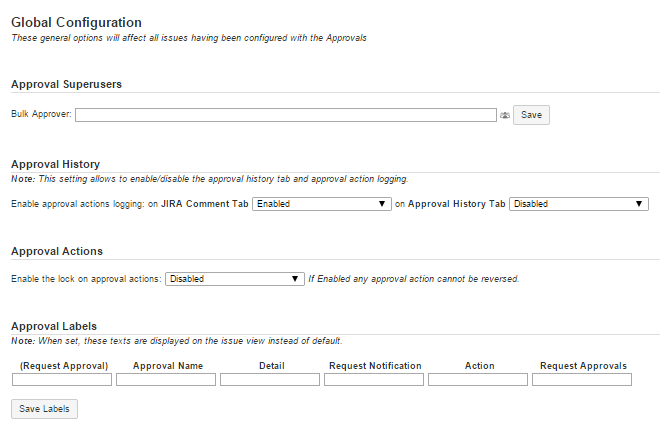The height and width of the screenshot is (431, 660).
Task: Click the Approval History section heading
Action: [55, 164]
